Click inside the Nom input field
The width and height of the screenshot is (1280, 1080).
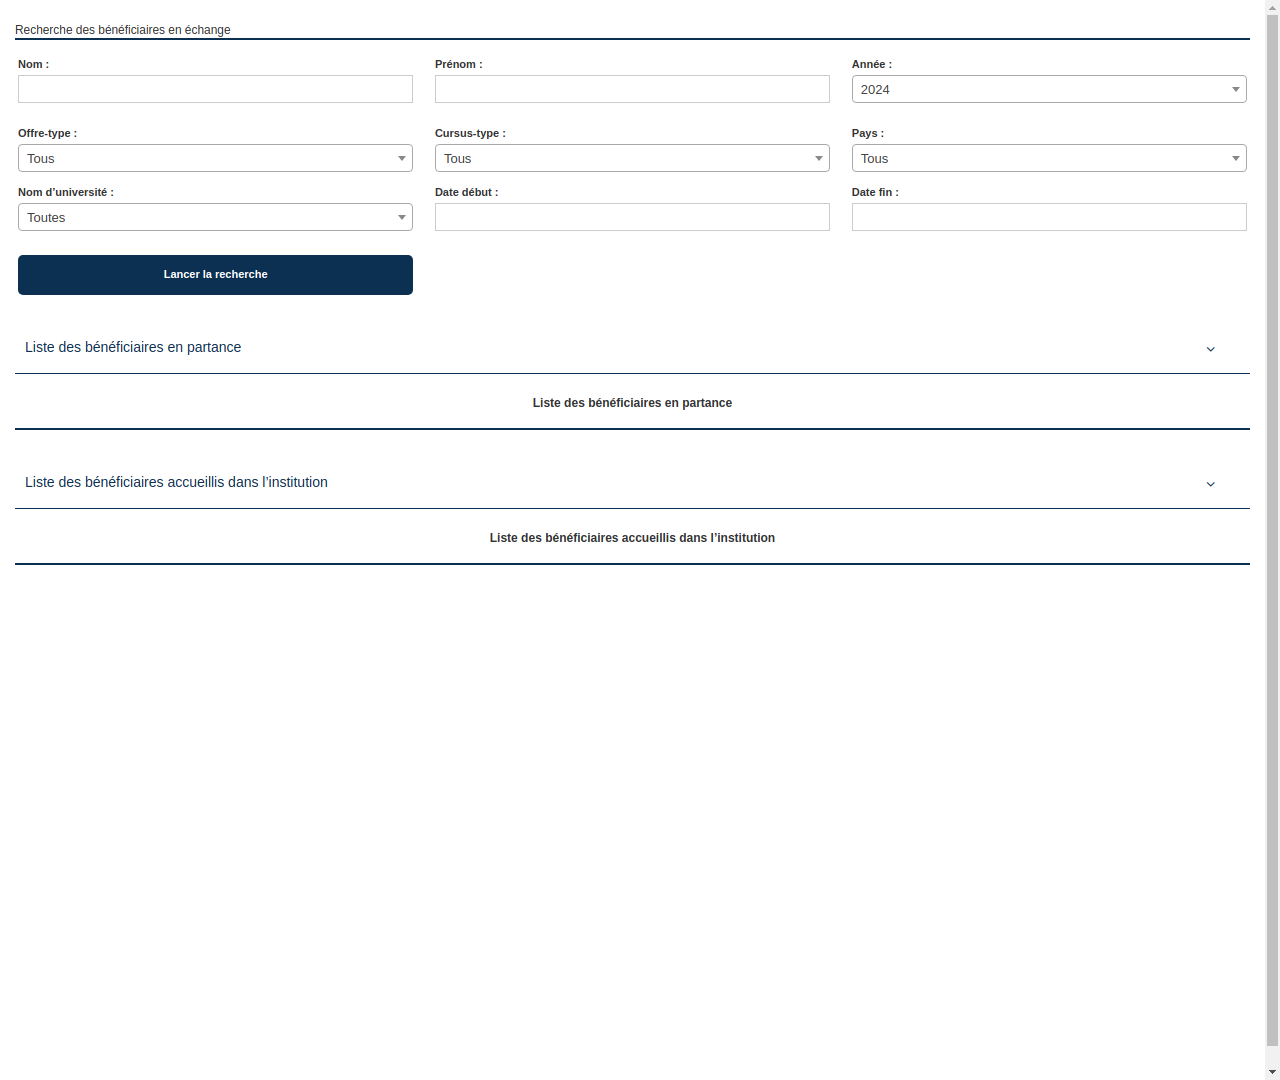point(215,89)
